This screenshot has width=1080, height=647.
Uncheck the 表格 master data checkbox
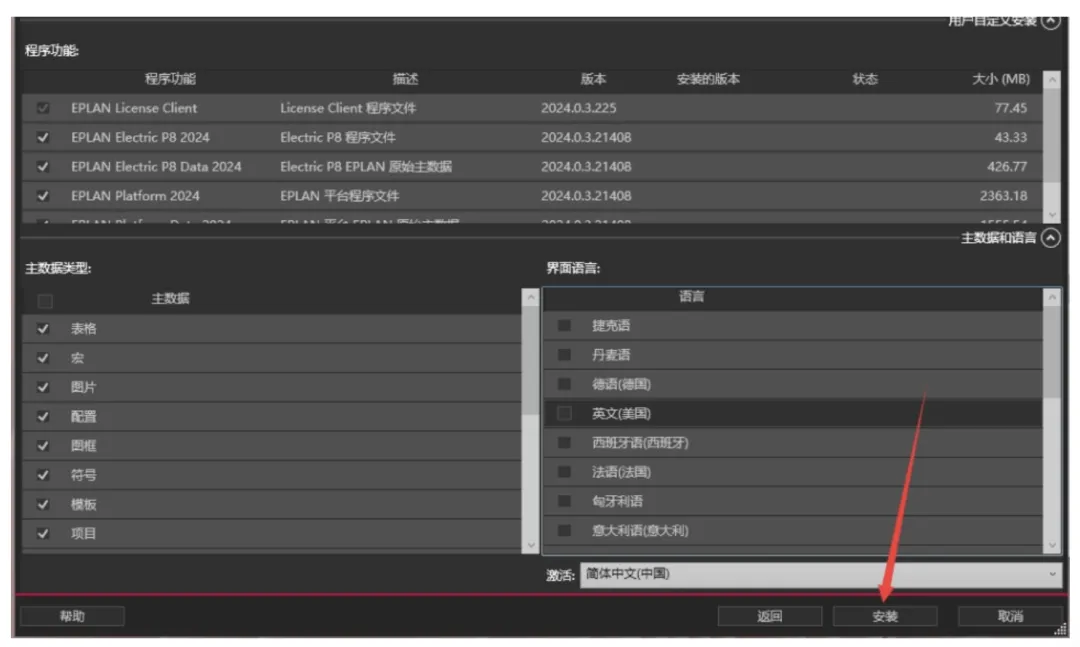(x=43, y=329)
